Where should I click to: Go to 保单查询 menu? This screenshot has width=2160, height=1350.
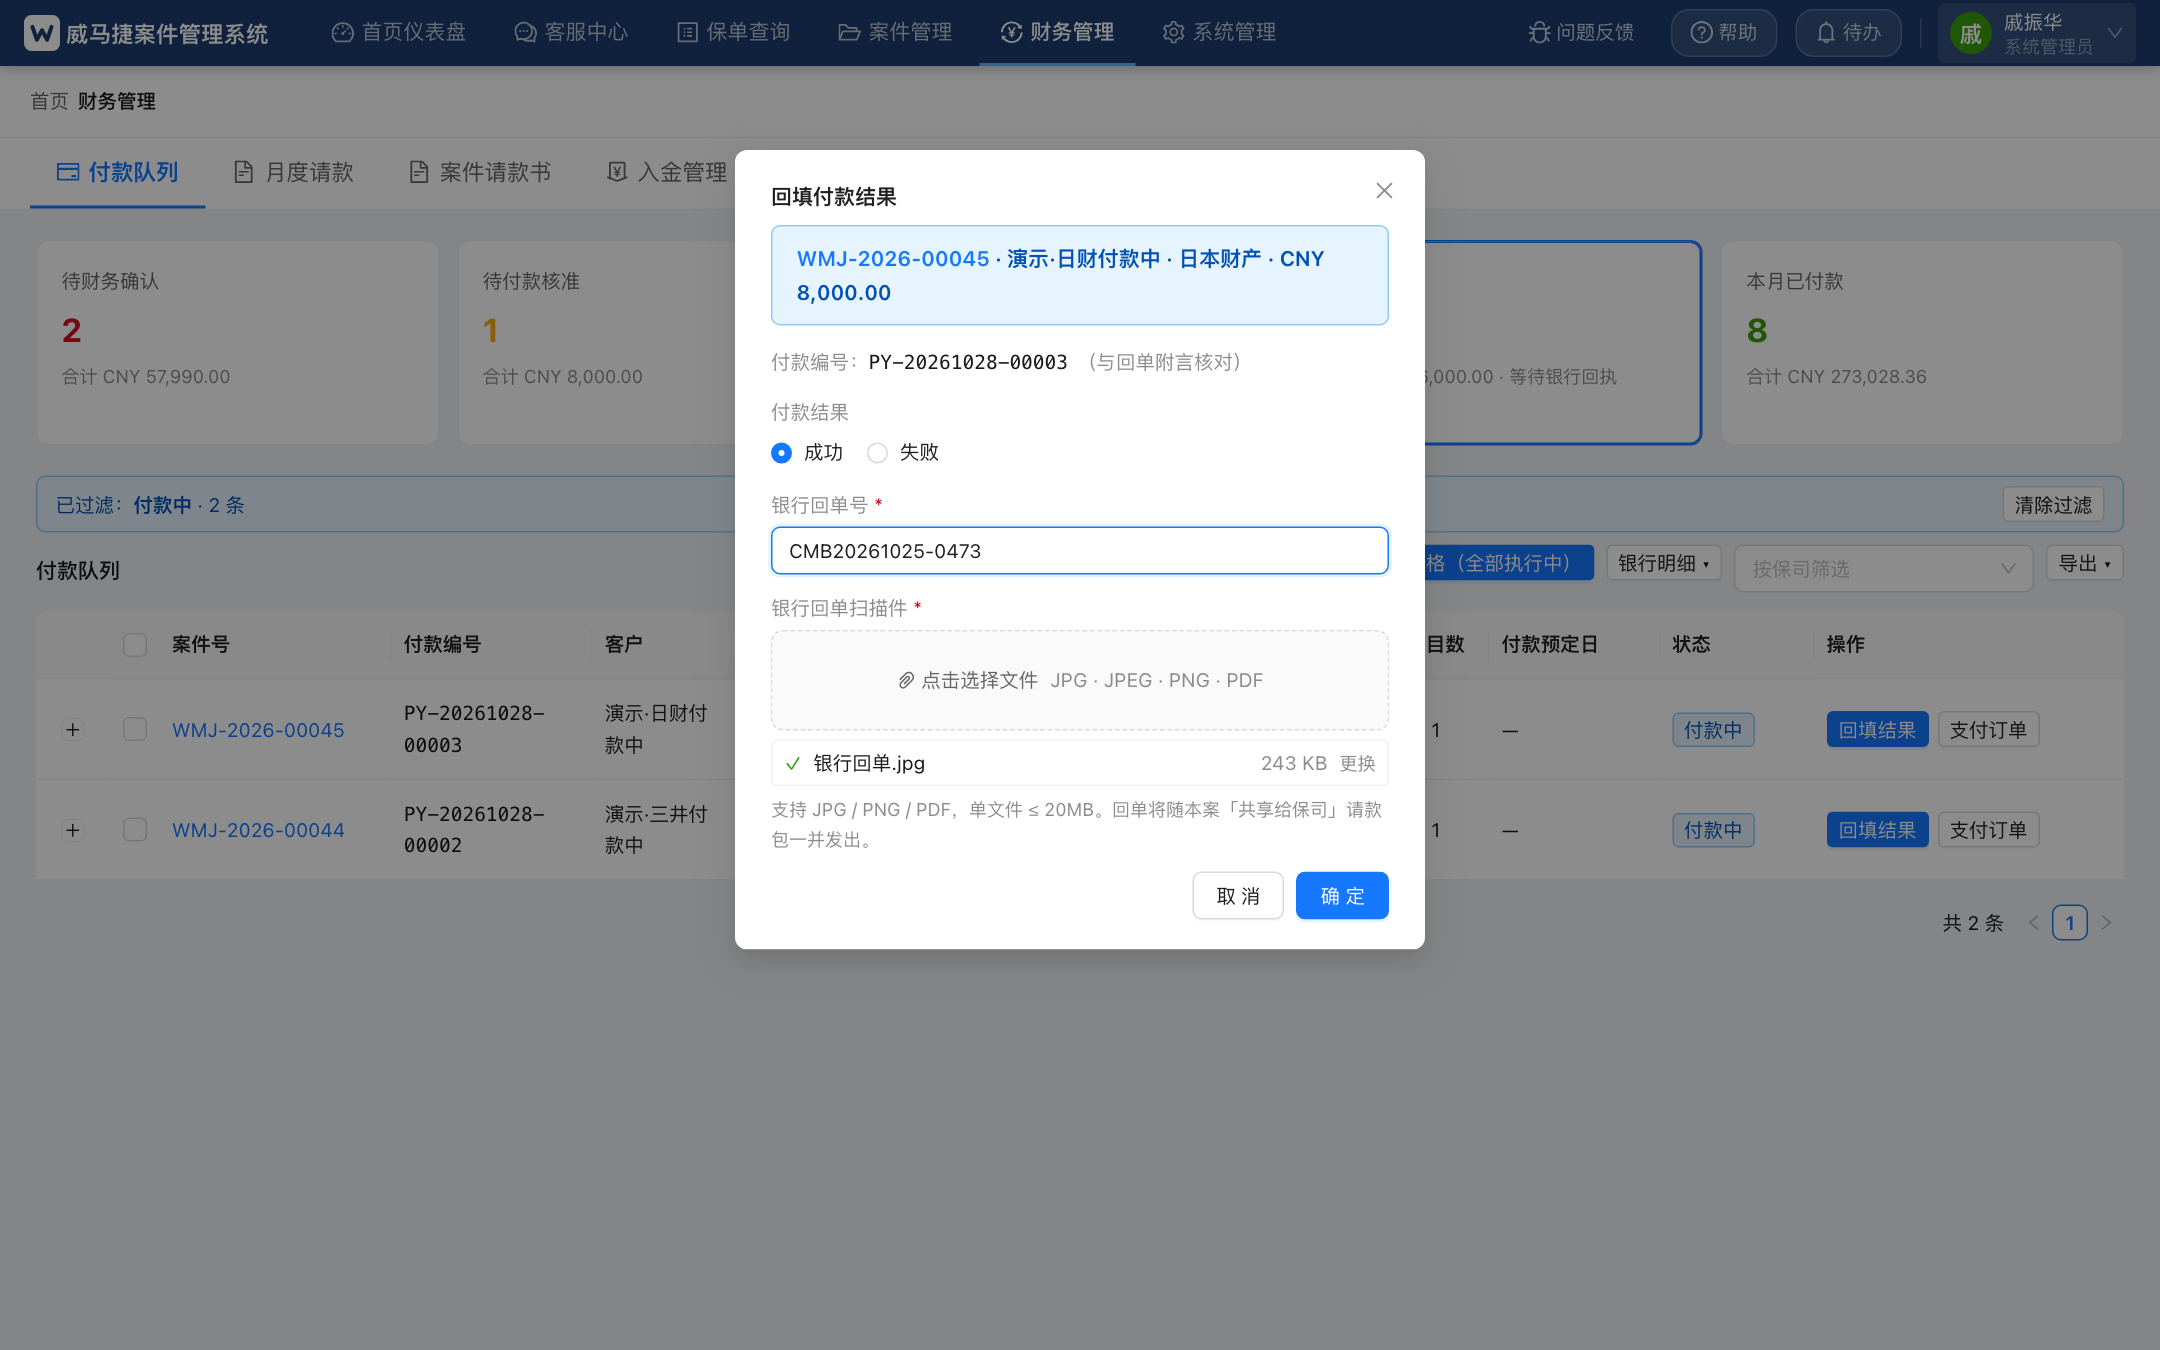734,32
